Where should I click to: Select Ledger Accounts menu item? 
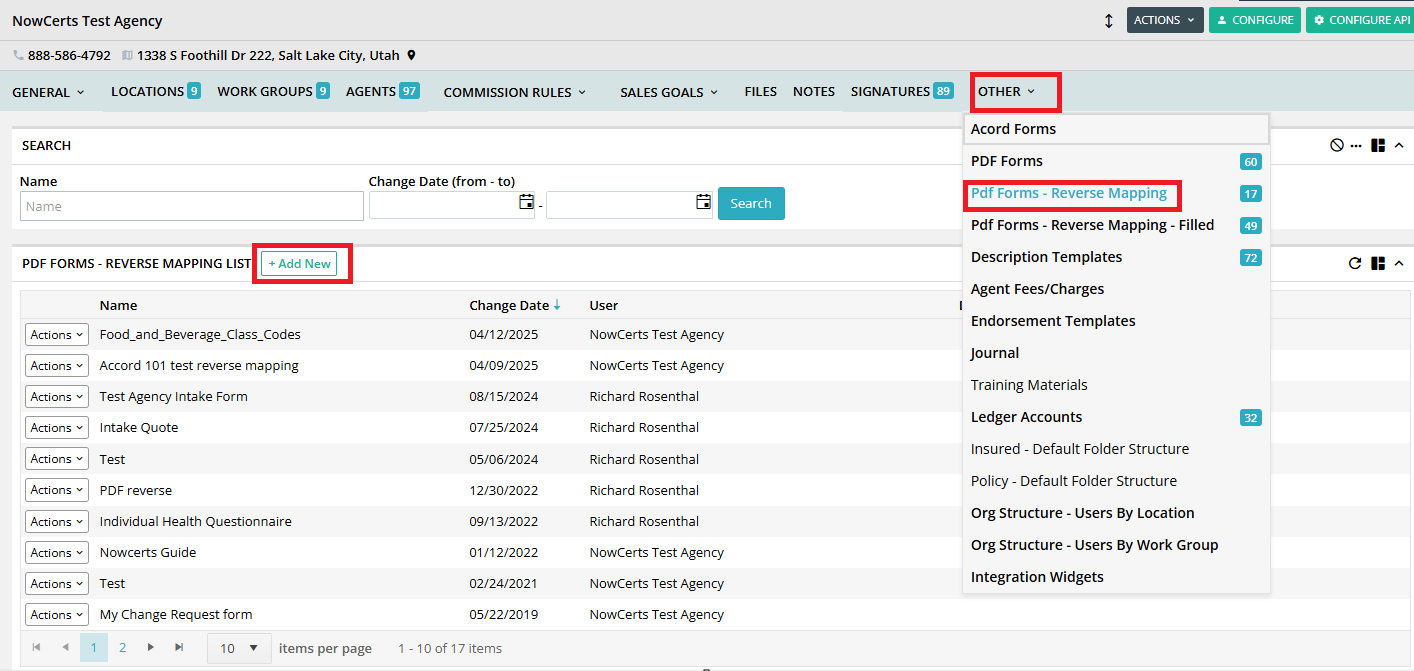pyautogui.click(x=1116, y=417)
